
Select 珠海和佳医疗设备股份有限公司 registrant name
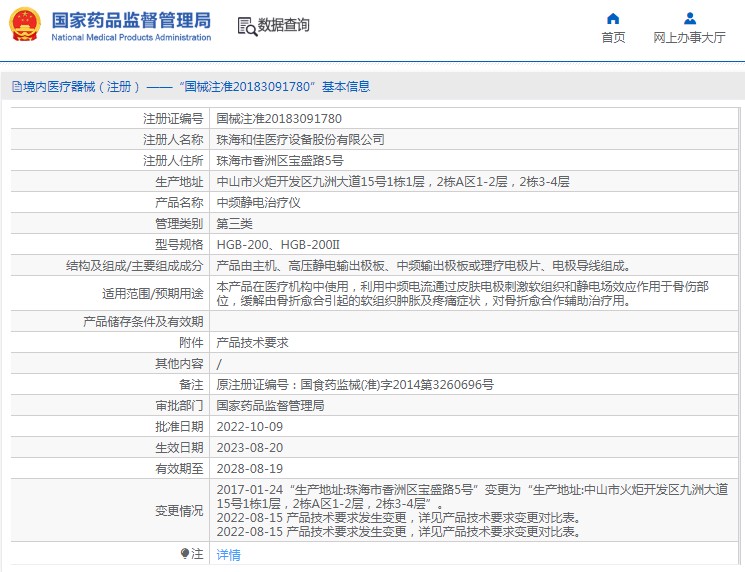tap(300, 140)
